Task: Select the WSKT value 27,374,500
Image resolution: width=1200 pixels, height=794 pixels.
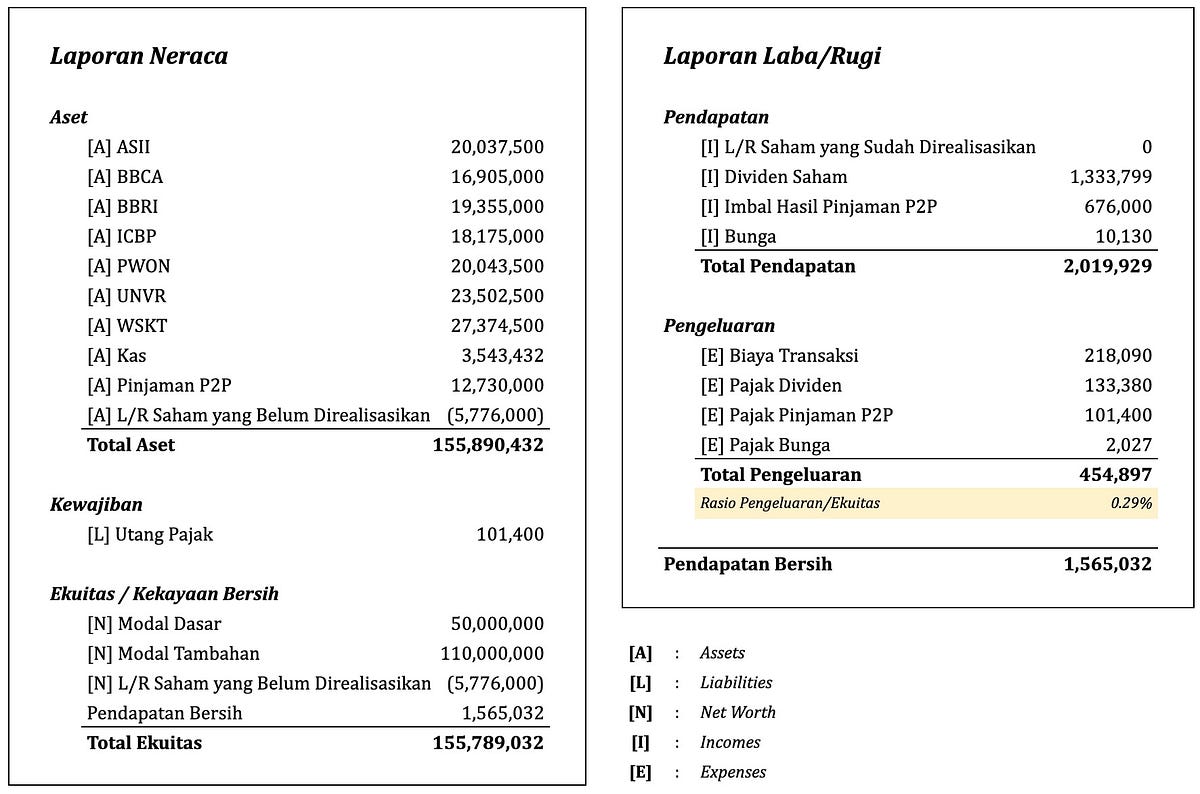Action: pyautogui.click(x=497, y=326)
